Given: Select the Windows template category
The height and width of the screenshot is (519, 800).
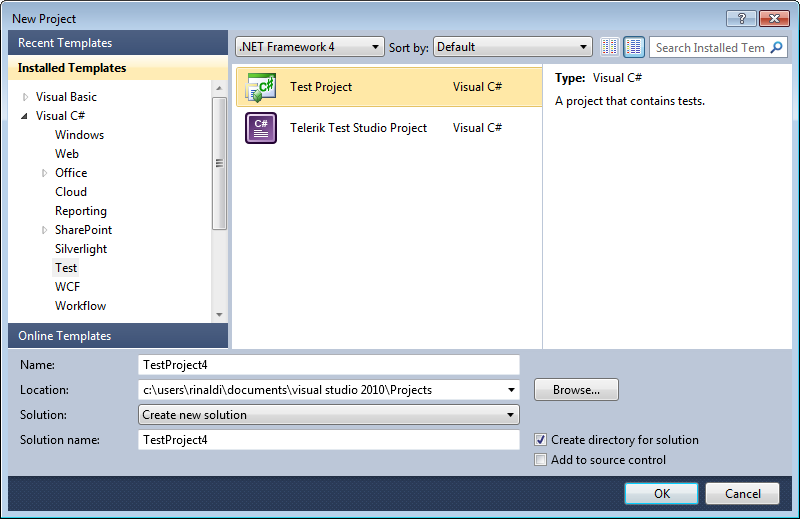Looking at the screenshot, I should 80,135.
